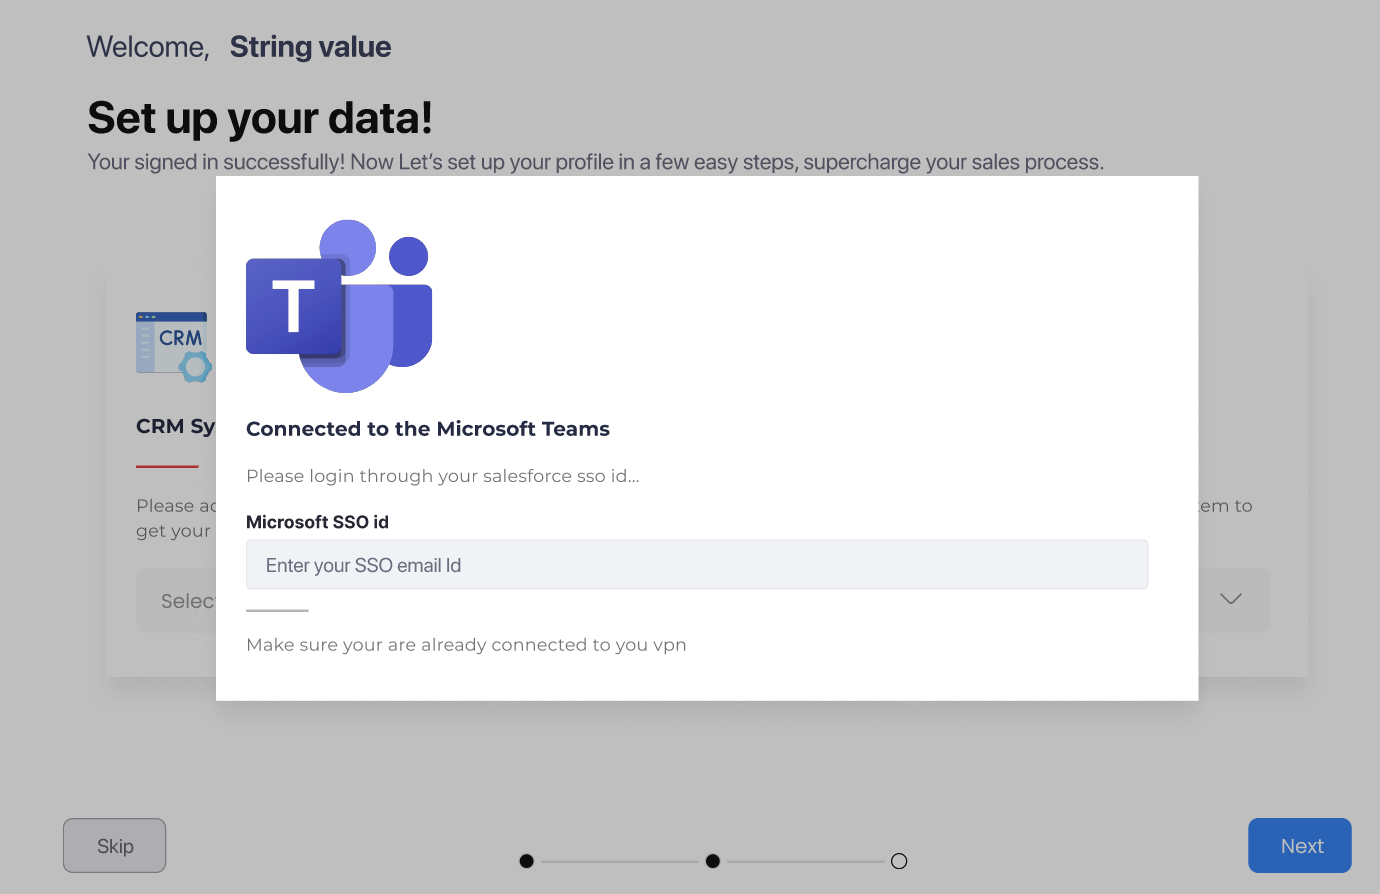This screenshot has height=894, width=1380.
Task: Open the dropdown chevron behind the dialog
Action: tap(1231, 599)
